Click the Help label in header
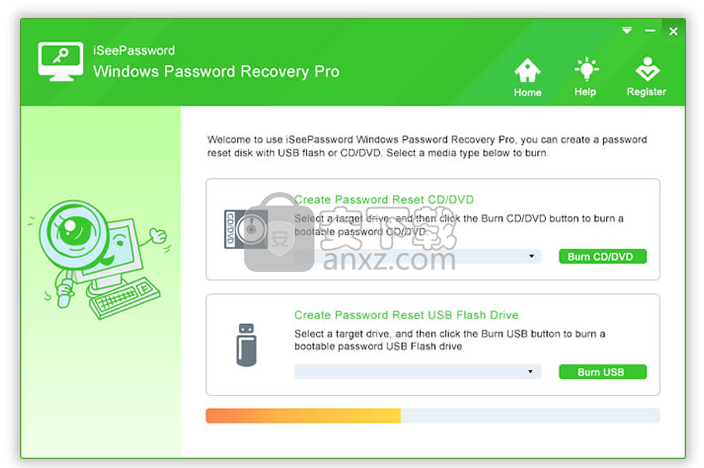 pos(585,92)
